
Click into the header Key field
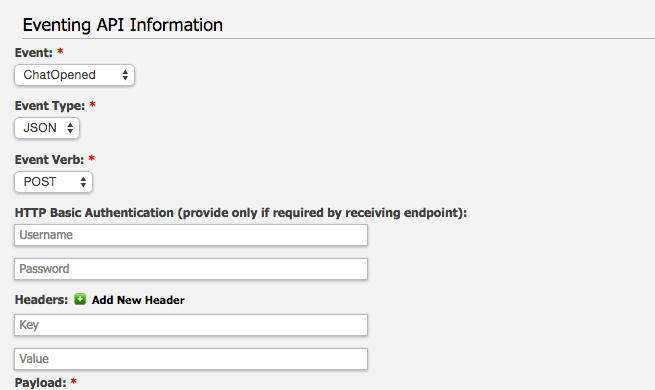(191, 325)
